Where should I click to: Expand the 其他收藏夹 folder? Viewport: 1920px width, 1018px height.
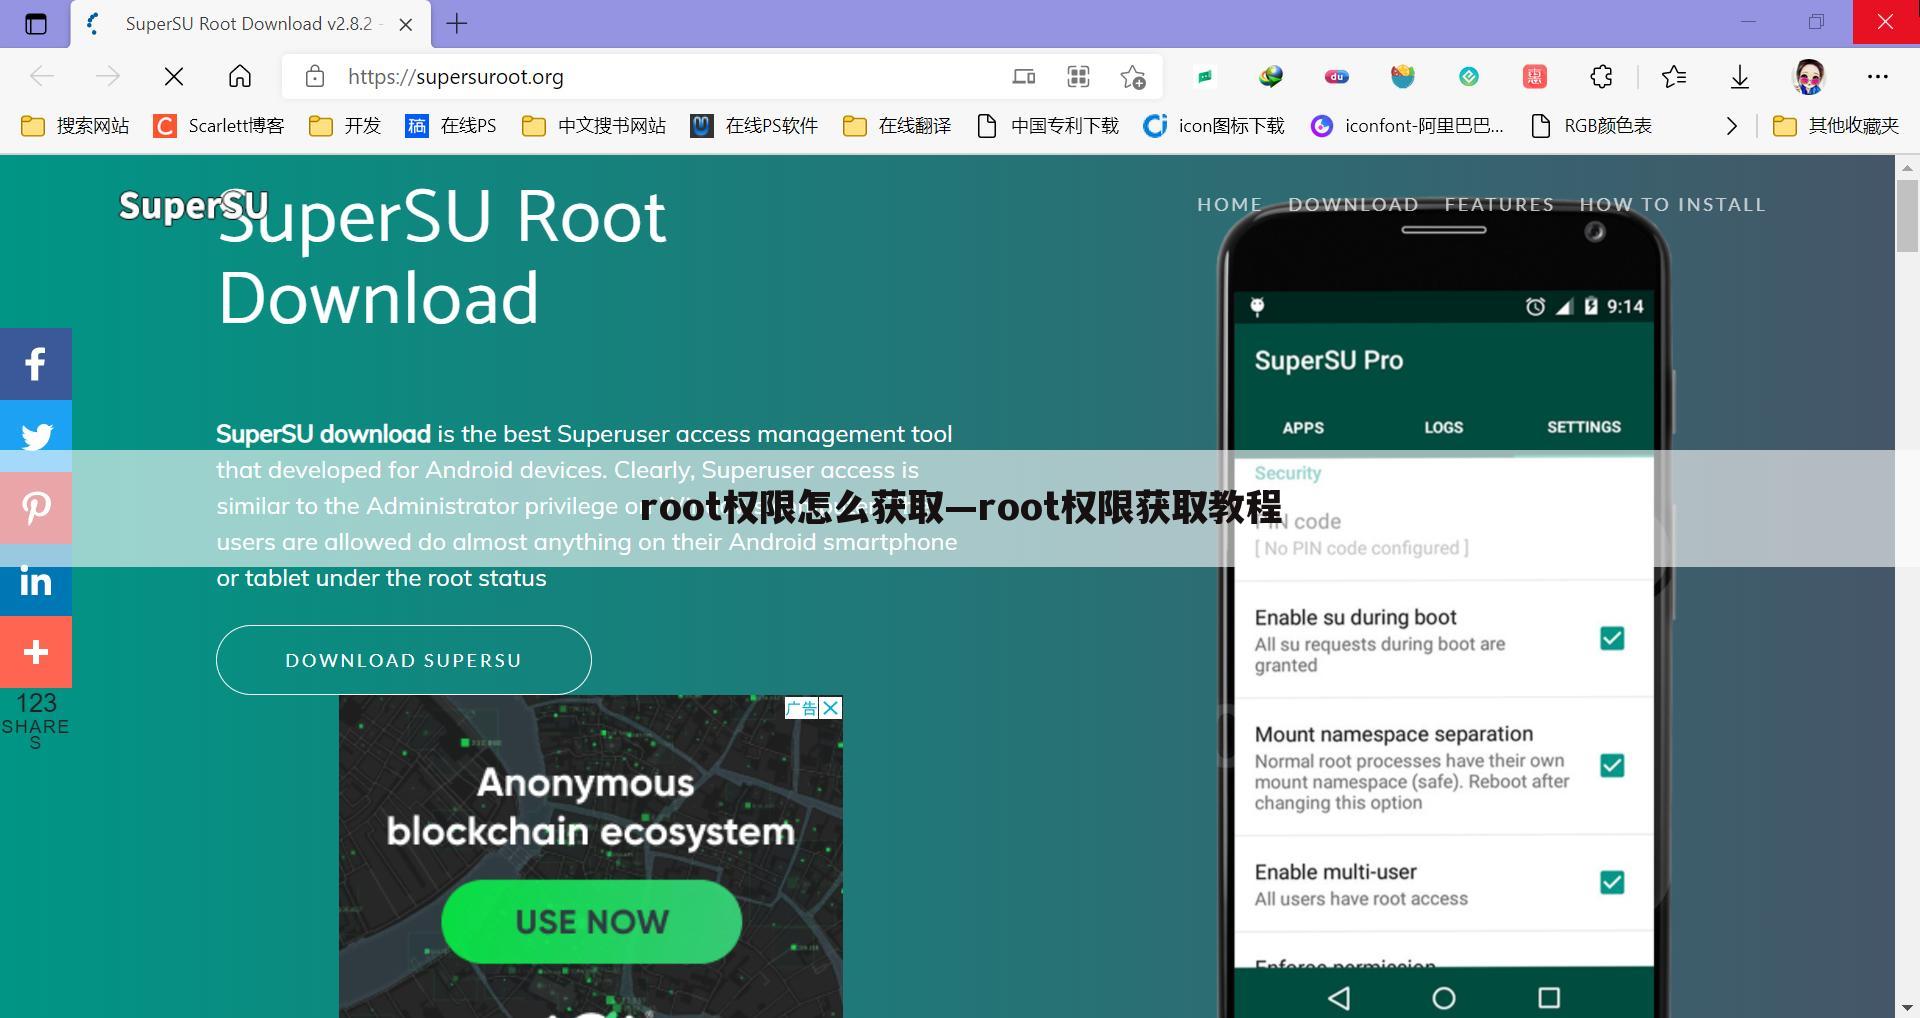click(1836, 125)
